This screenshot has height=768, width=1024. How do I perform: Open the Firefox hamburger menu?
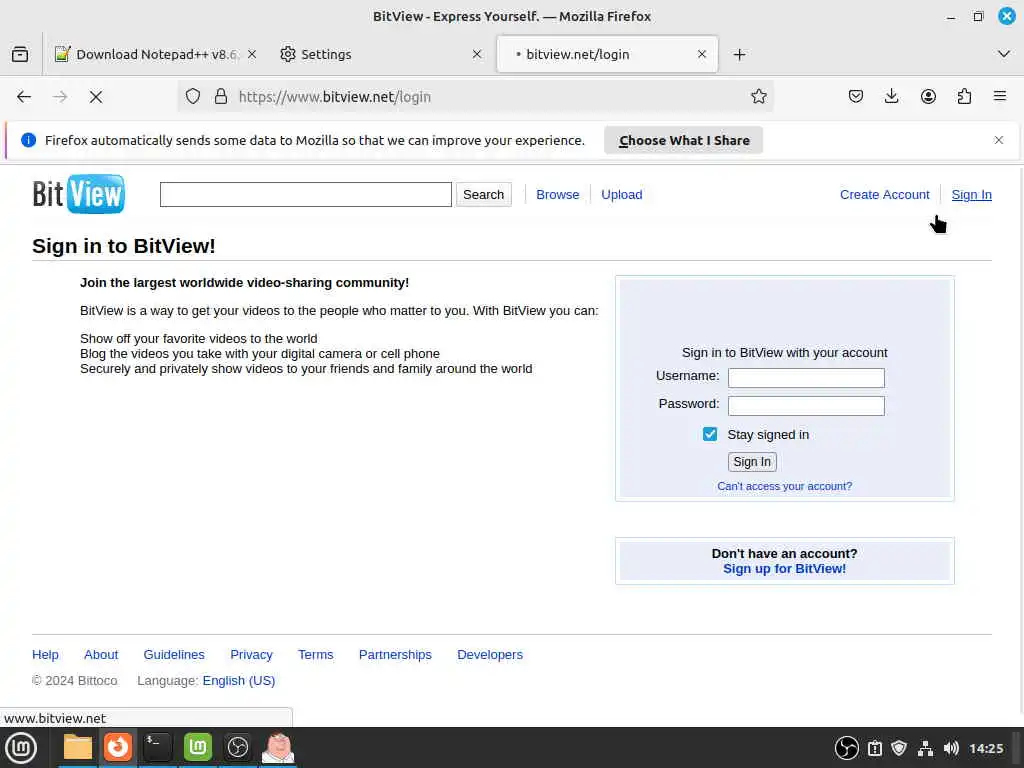click(x=1000, y=97)
